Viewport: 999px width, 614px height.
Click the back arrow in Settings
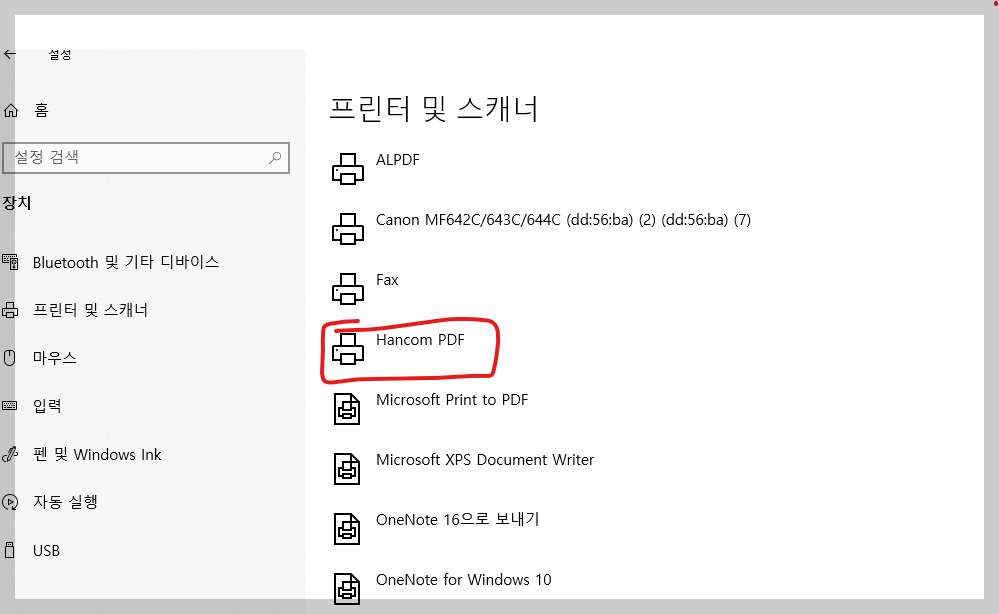[x=10, y=54]
